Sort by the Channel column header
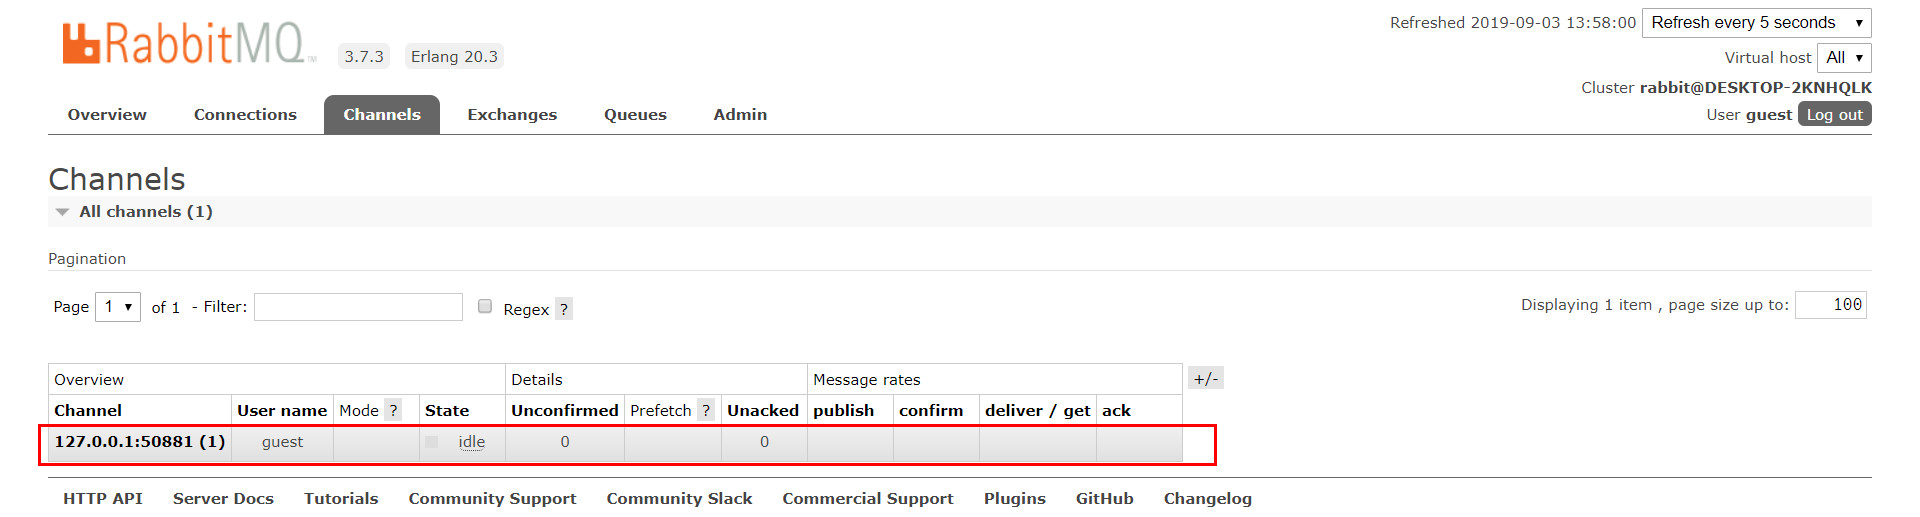 coord(88,410)
